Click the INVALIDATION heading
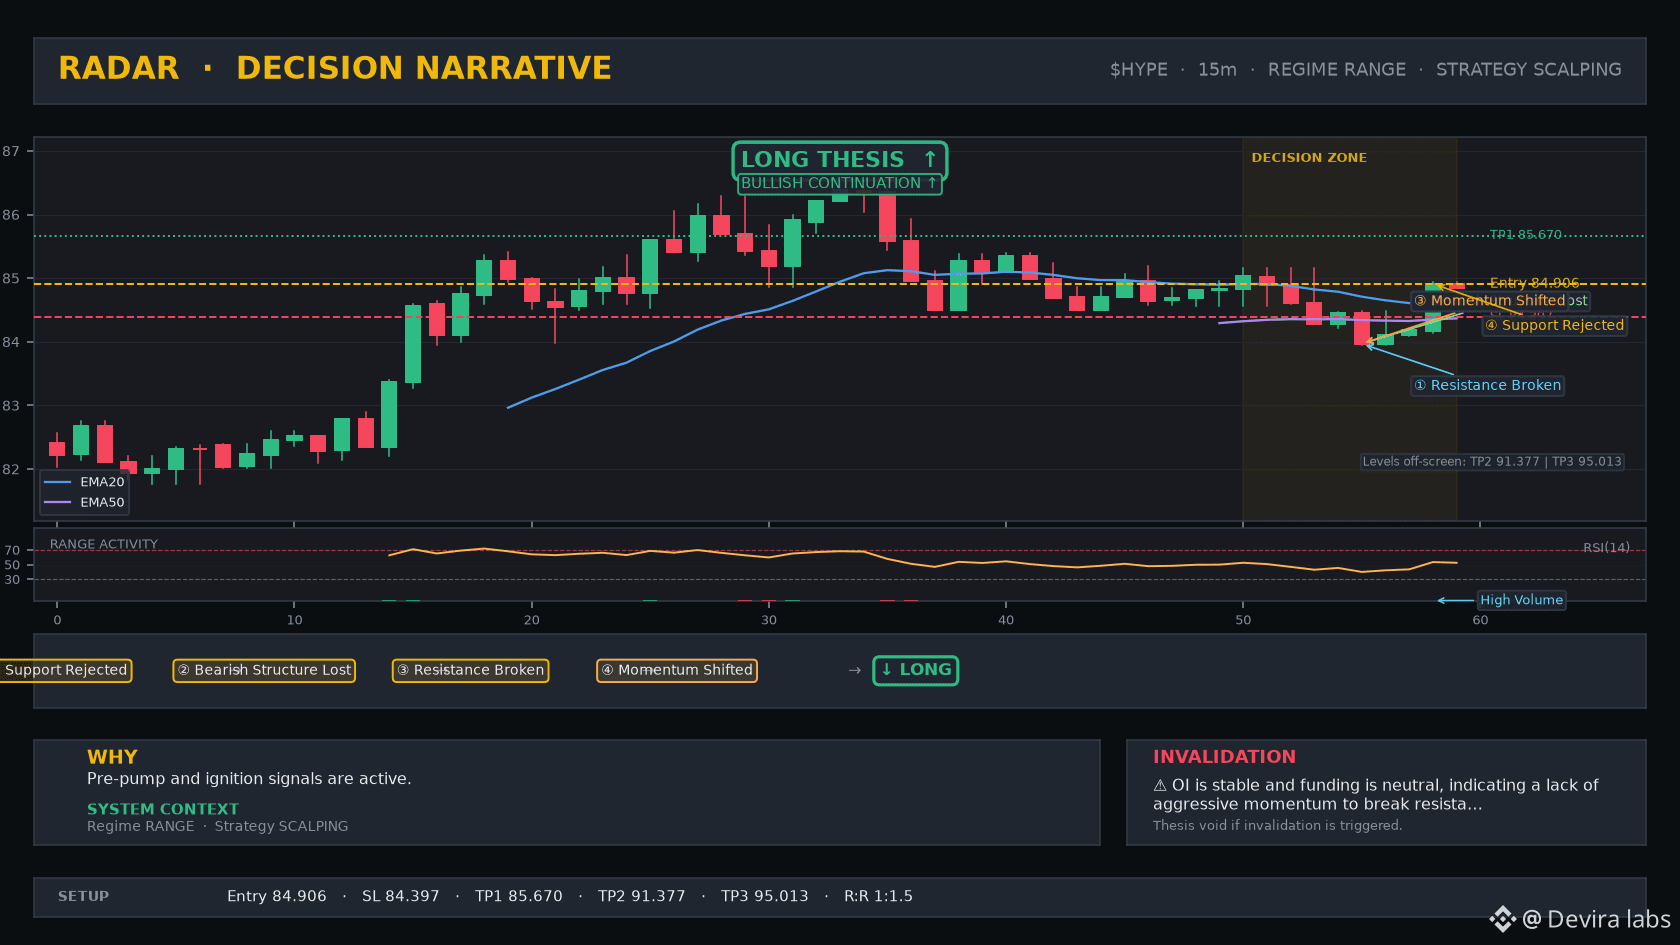1680x945 pixels. [x=1224, y=757]
